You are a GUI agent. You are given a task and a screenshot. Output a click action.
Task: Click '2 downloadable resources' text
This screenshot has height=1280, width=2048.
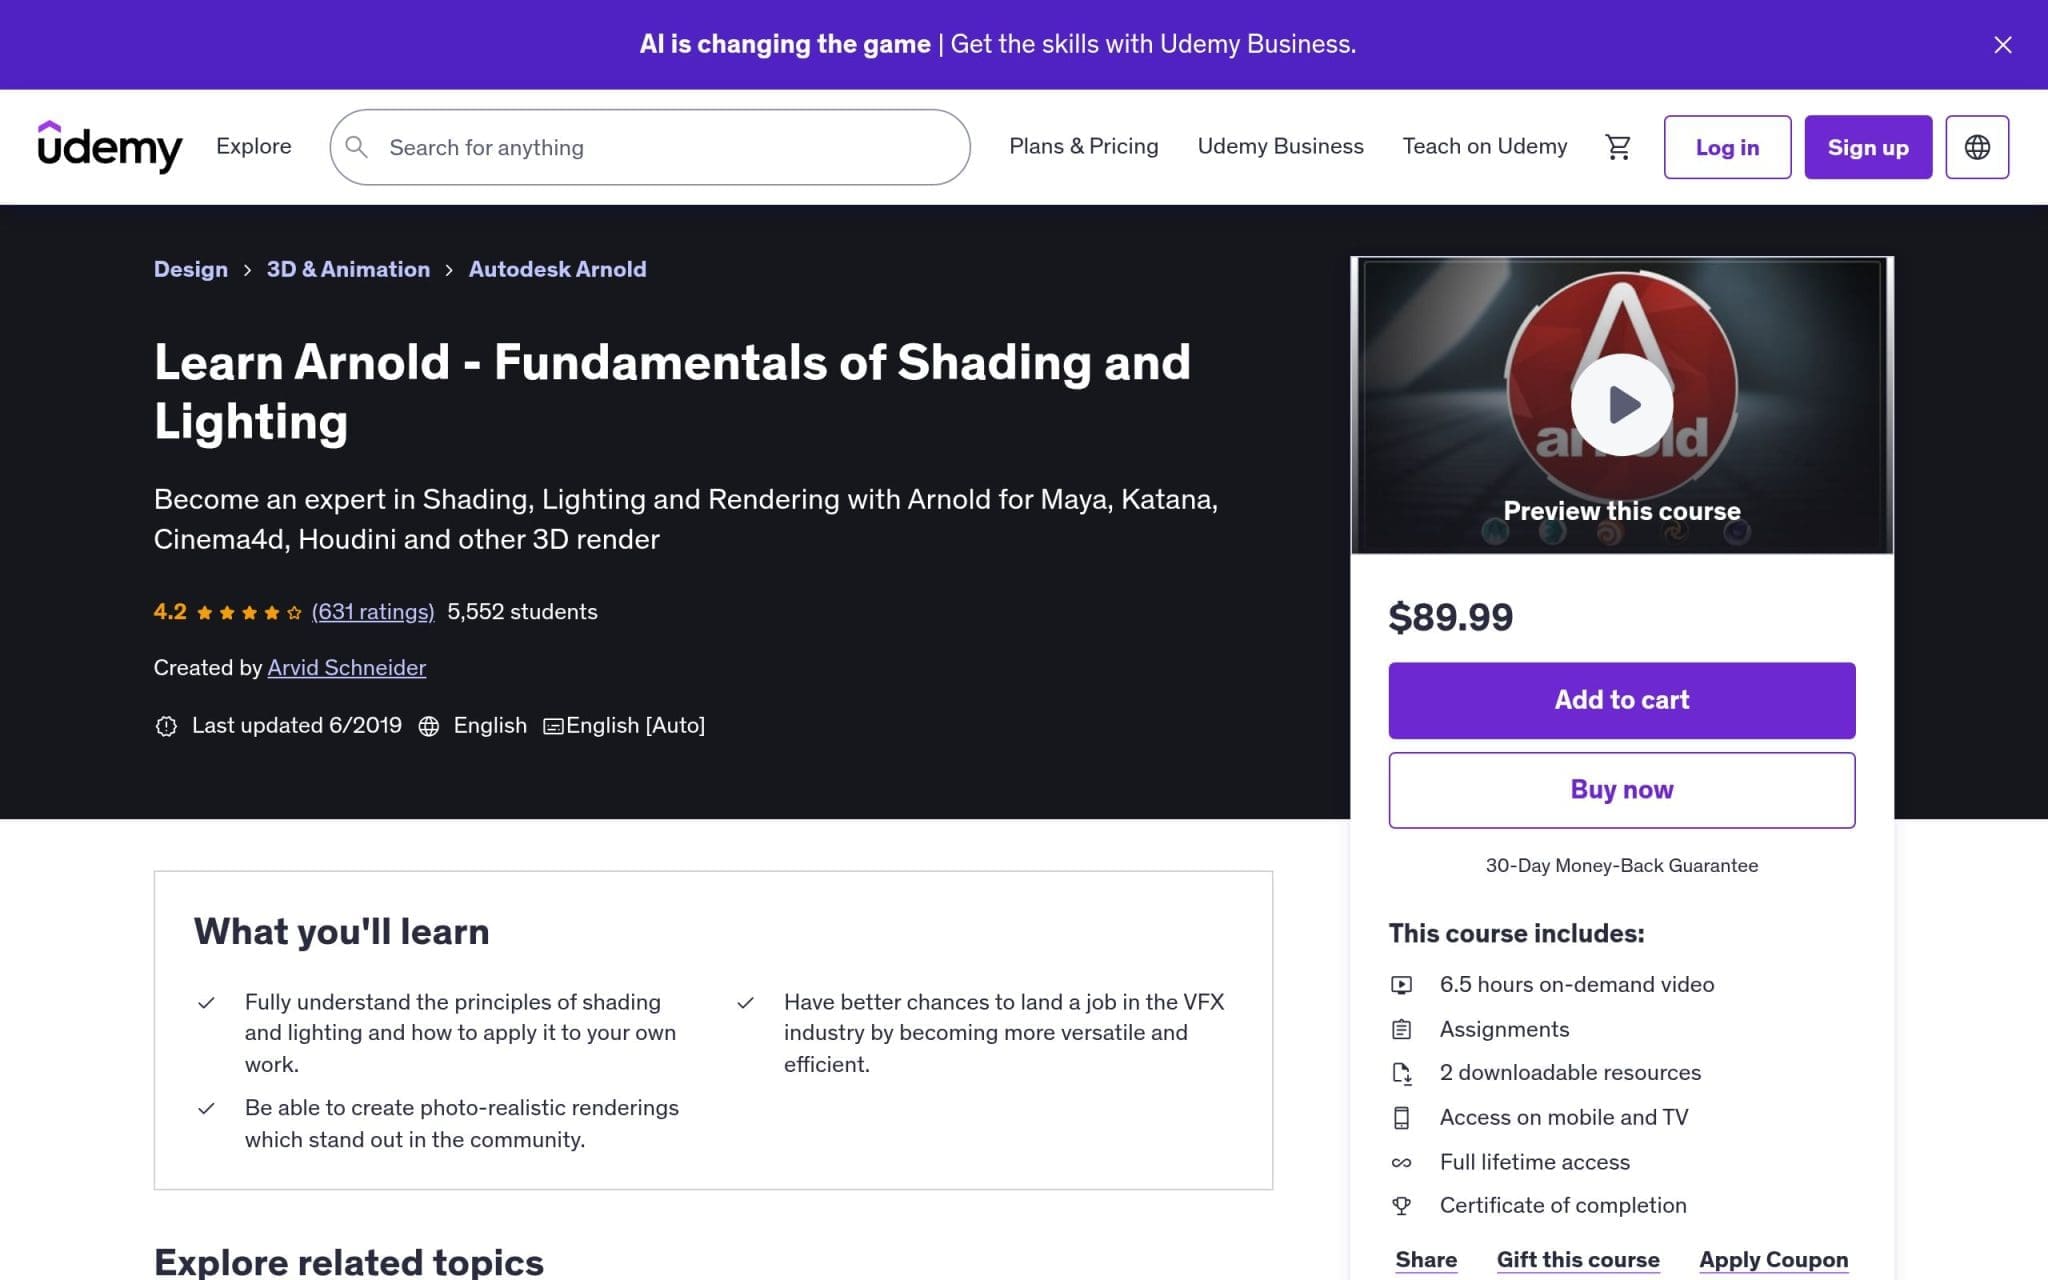1570,1073
